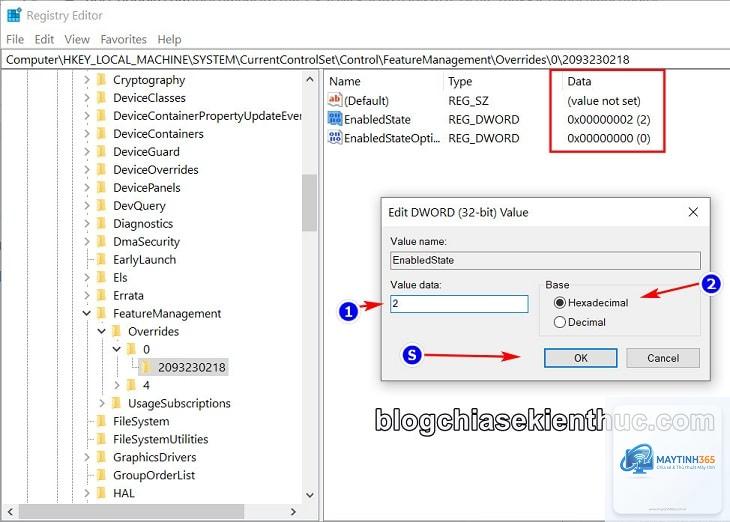Close the Edit DWORD dialog with X
The image size is (730, 522).
(693, 212)
